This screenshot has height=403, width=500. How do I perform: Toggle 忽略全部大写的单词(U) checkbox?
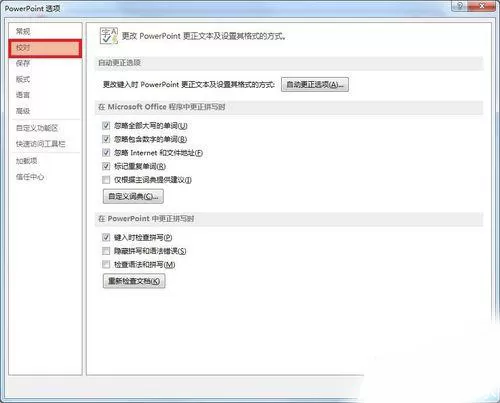click(106, 126)
